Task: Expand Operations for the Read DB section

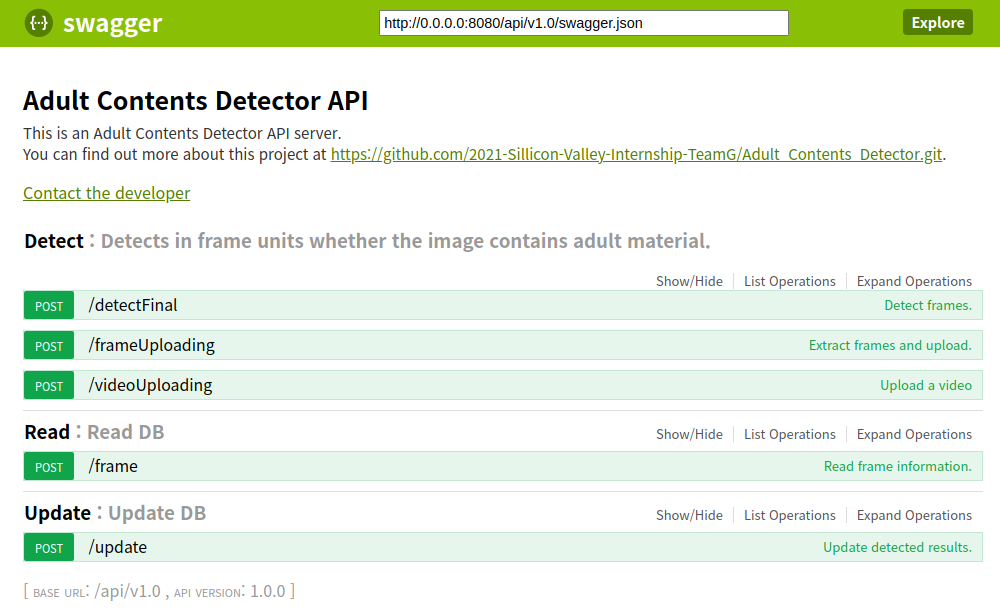Action: [913, 434]
